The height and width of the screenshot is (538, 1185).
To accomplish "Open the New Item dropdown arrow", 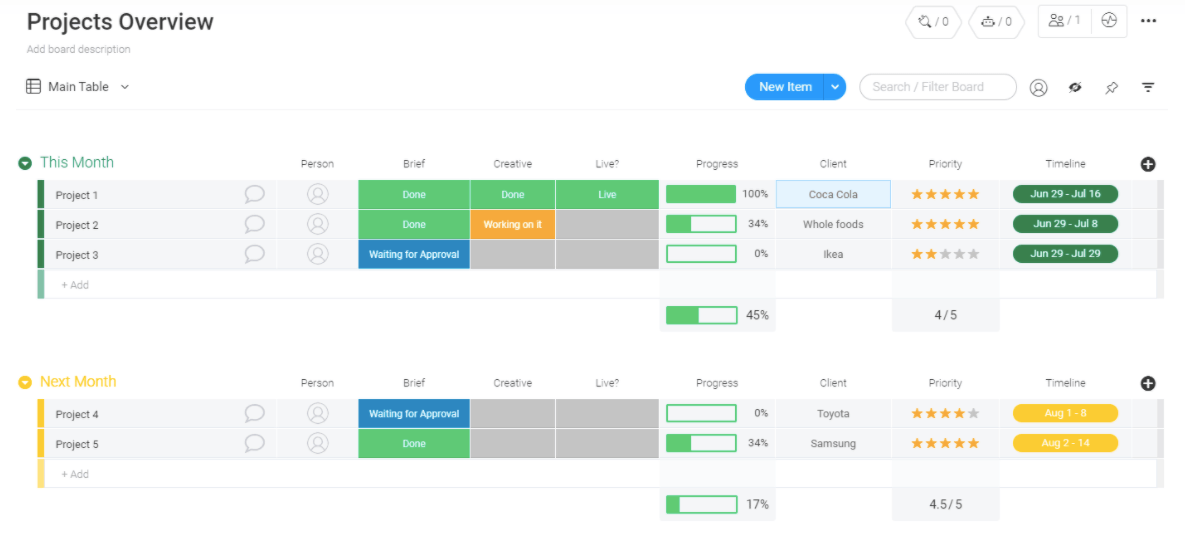I will pos(834,87).
